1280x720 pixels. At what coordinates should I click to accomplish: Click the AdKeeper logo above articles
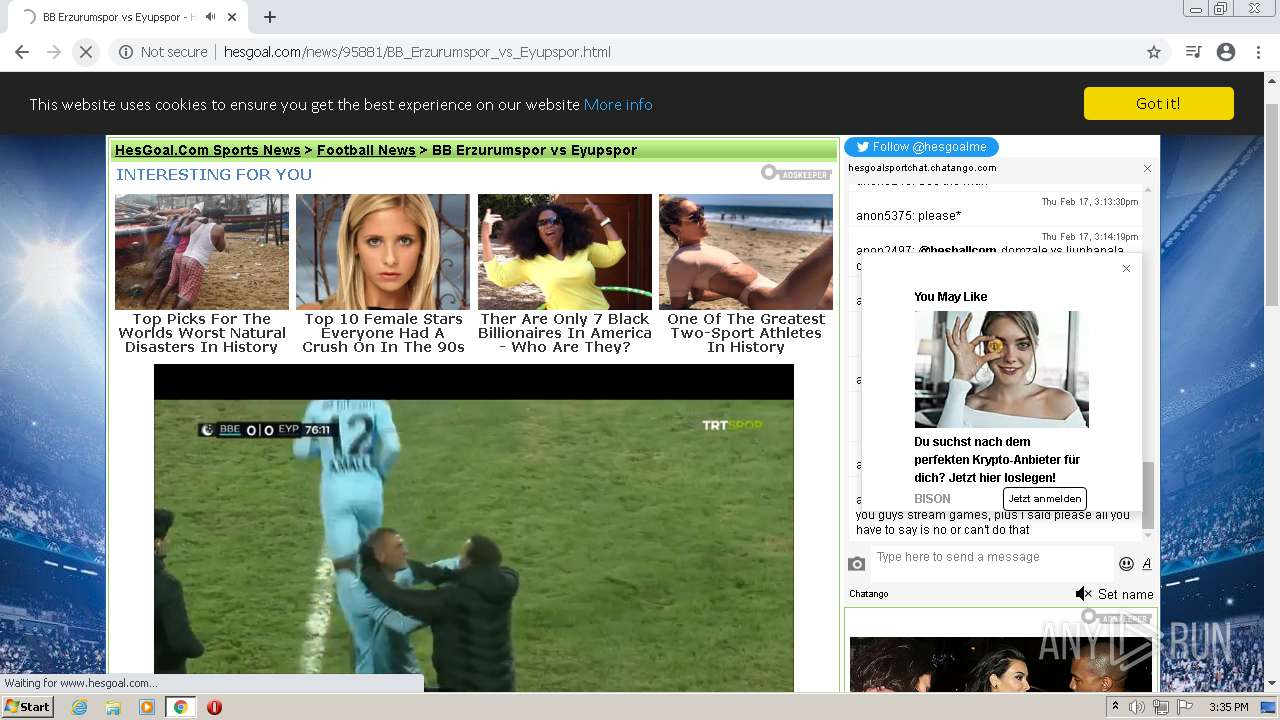tap(796, 173)
